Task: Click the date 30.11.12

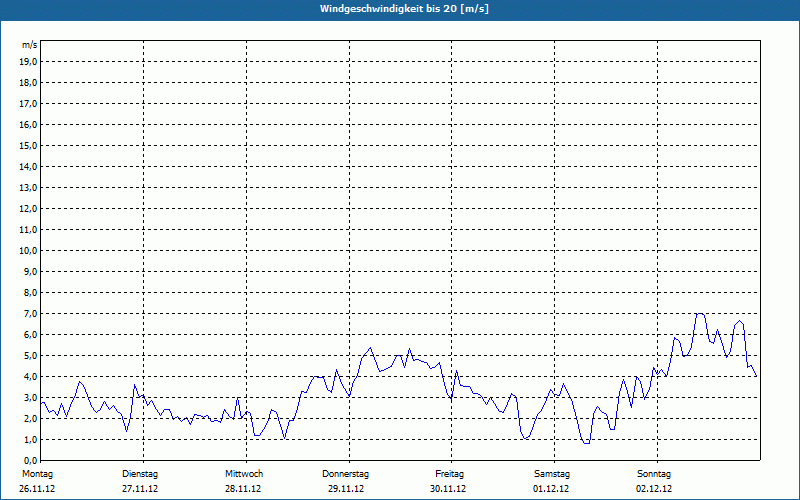Action: [x=448, y=489]
